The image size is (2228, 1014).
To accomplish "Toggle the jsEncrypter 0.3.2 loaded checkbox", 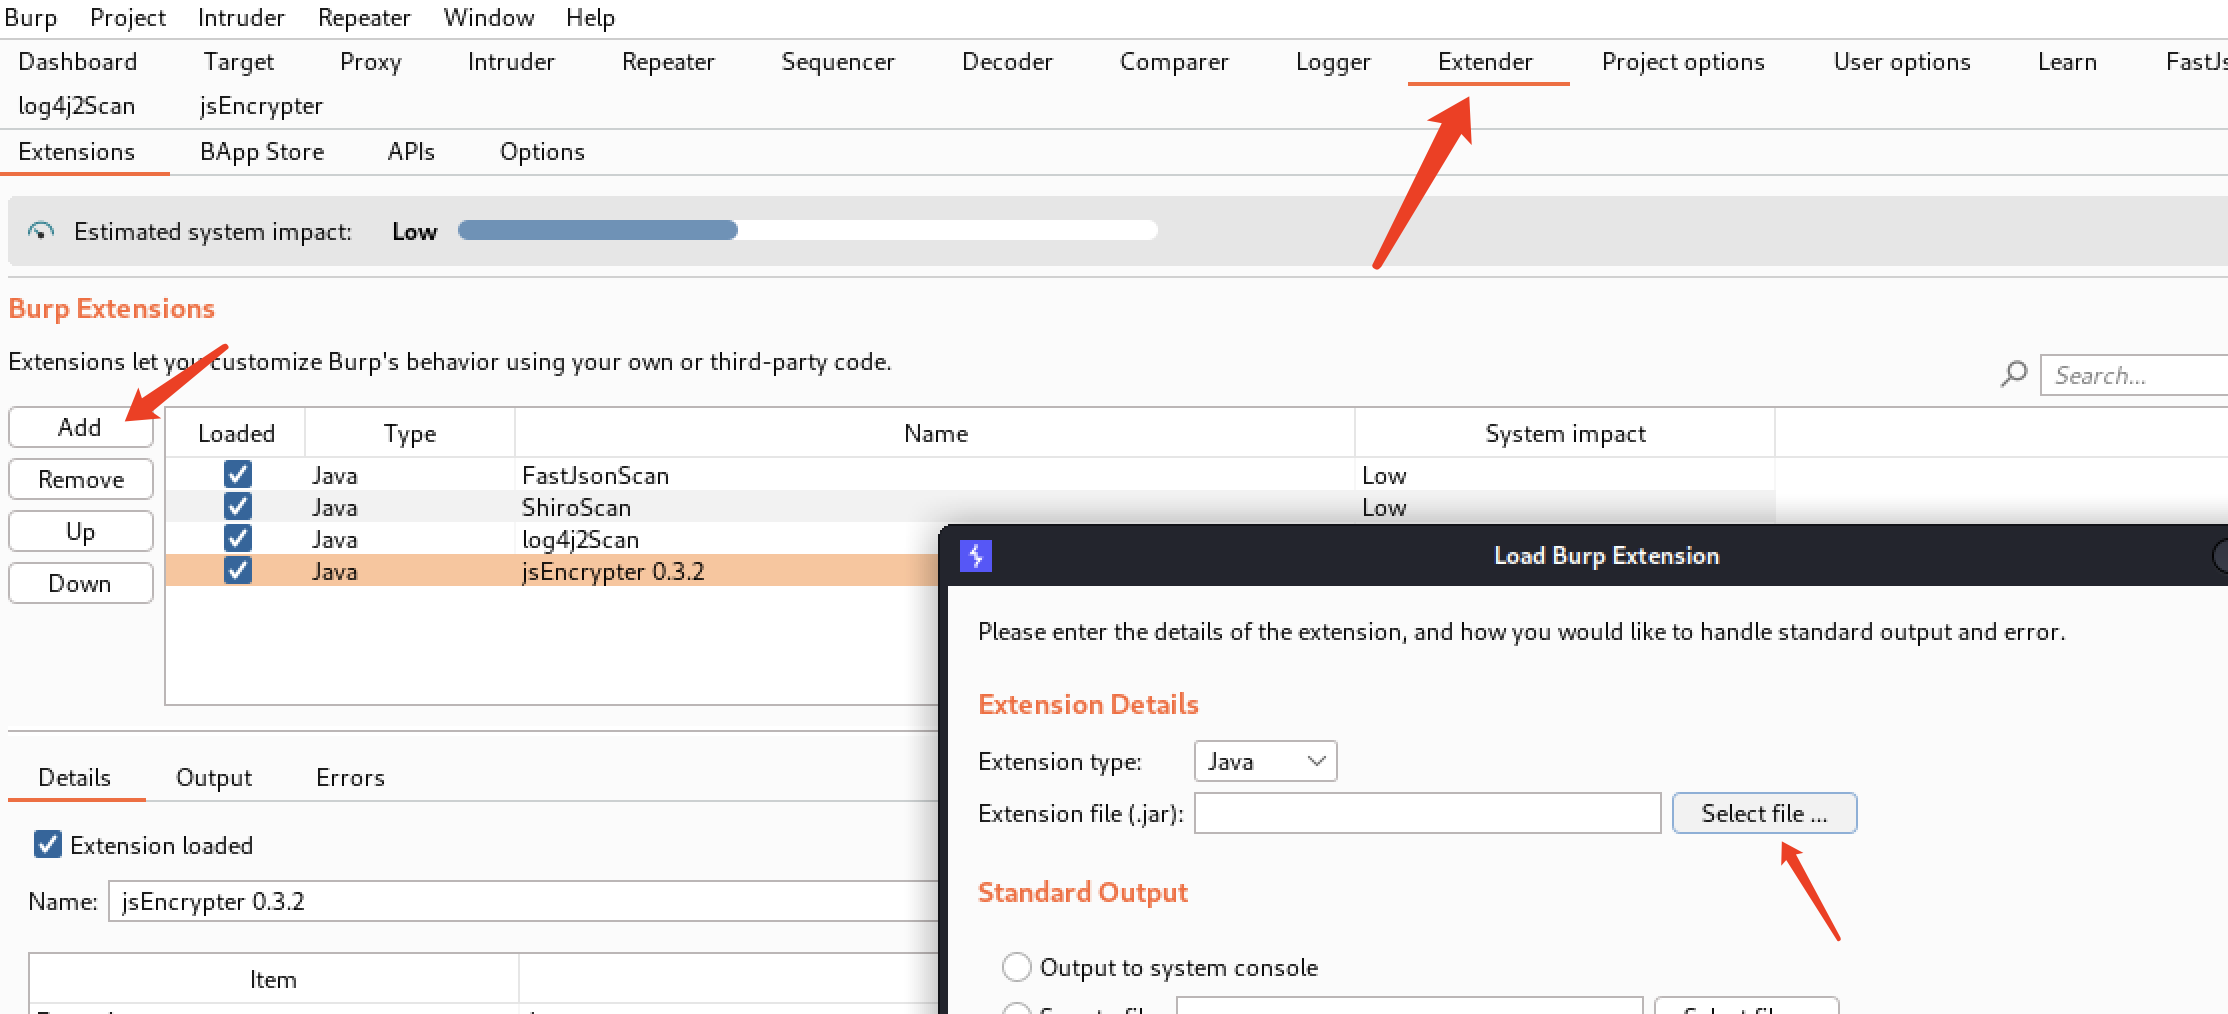I will click(x=238, y=570).
